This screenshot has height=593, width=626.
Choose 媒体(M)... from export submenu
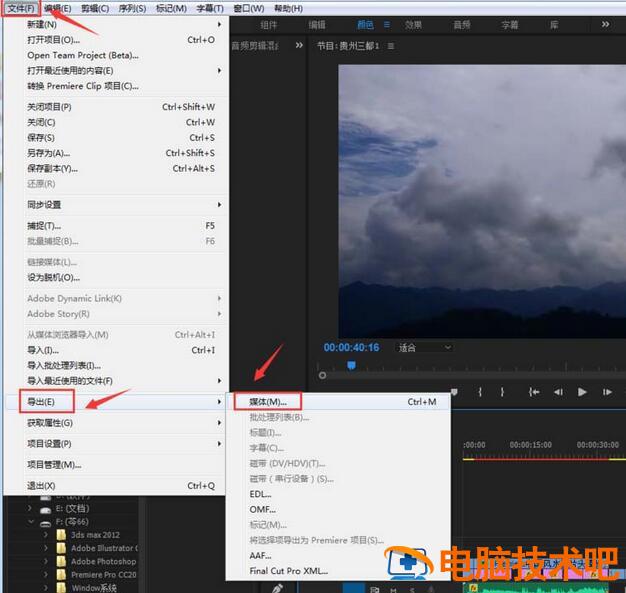click(x=338, y=402)
